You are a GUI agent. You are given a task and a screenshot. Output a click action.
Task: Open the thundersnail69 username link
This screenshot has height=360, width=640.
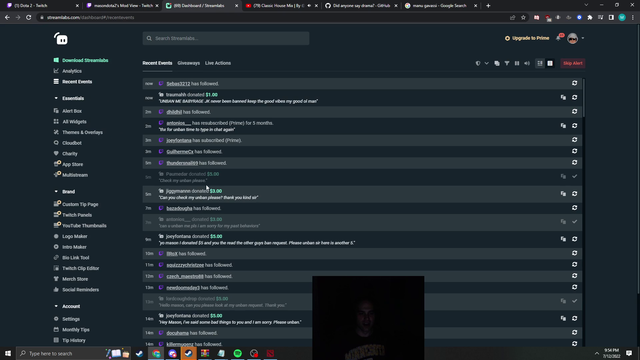coord(182,163)
